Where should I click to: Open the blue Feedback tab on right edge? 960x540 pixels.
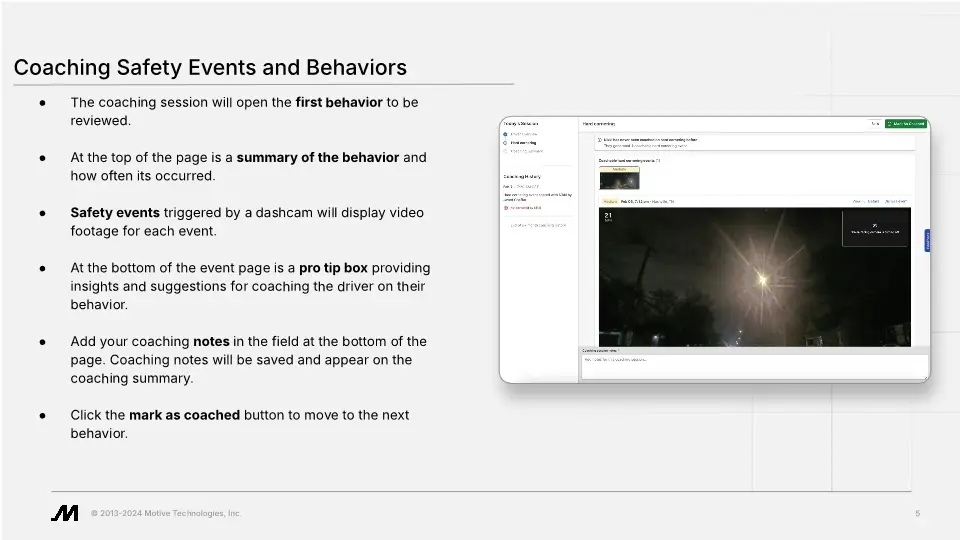(x=927, y=241)
